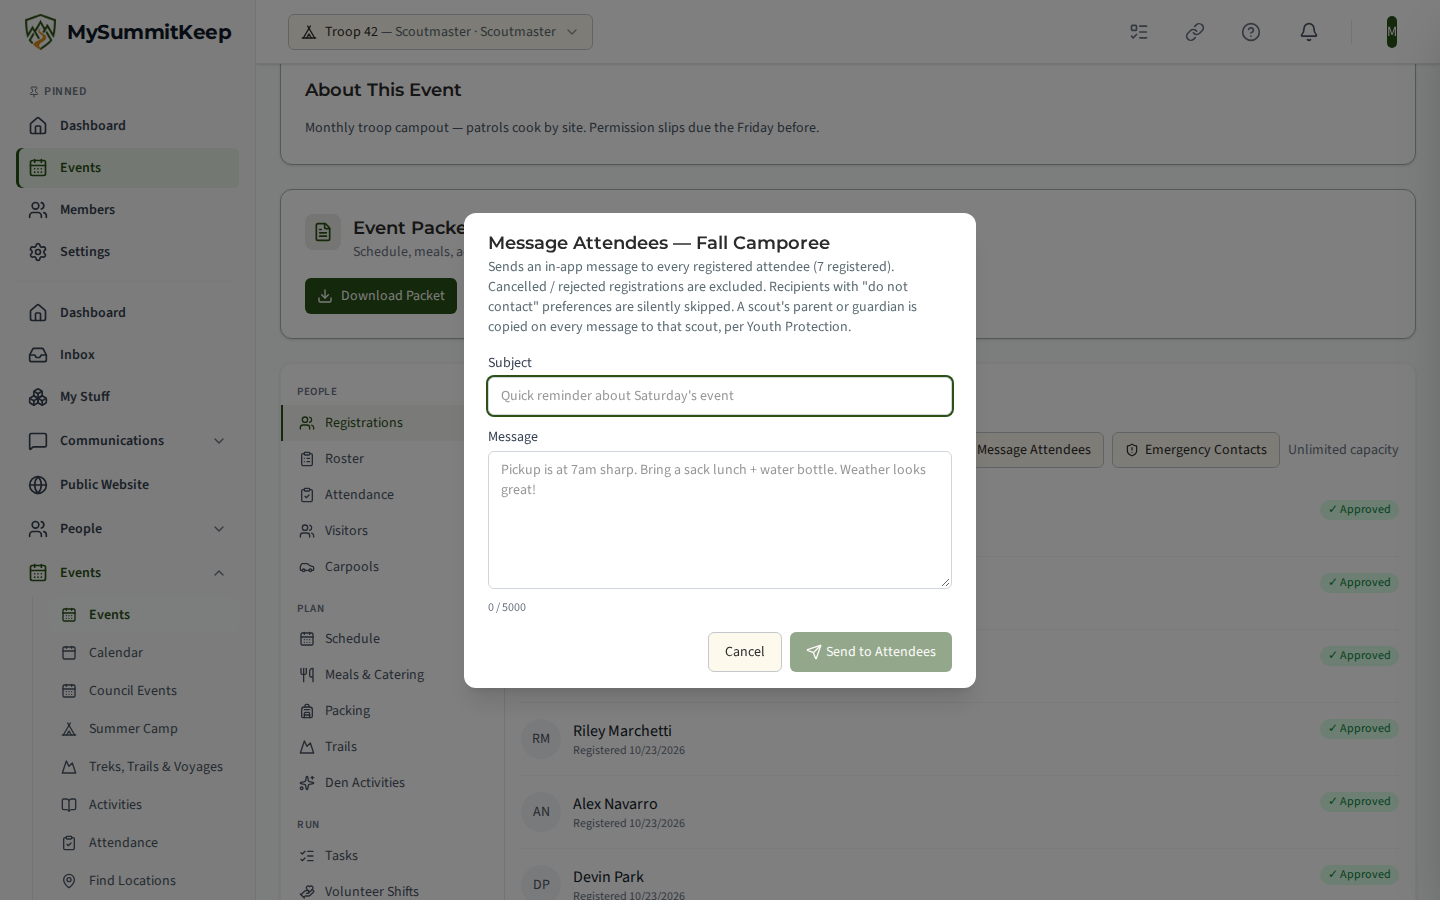Open Treks, Trails & Voyages

click(x=144, y=767)
